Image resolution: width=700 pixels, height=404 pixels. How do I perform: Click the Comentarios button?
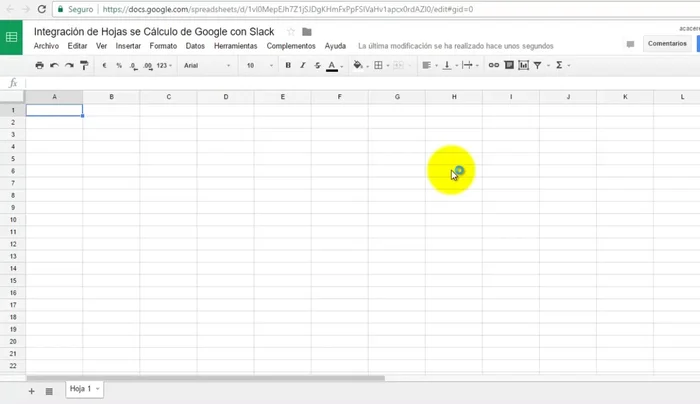(667, 44)
